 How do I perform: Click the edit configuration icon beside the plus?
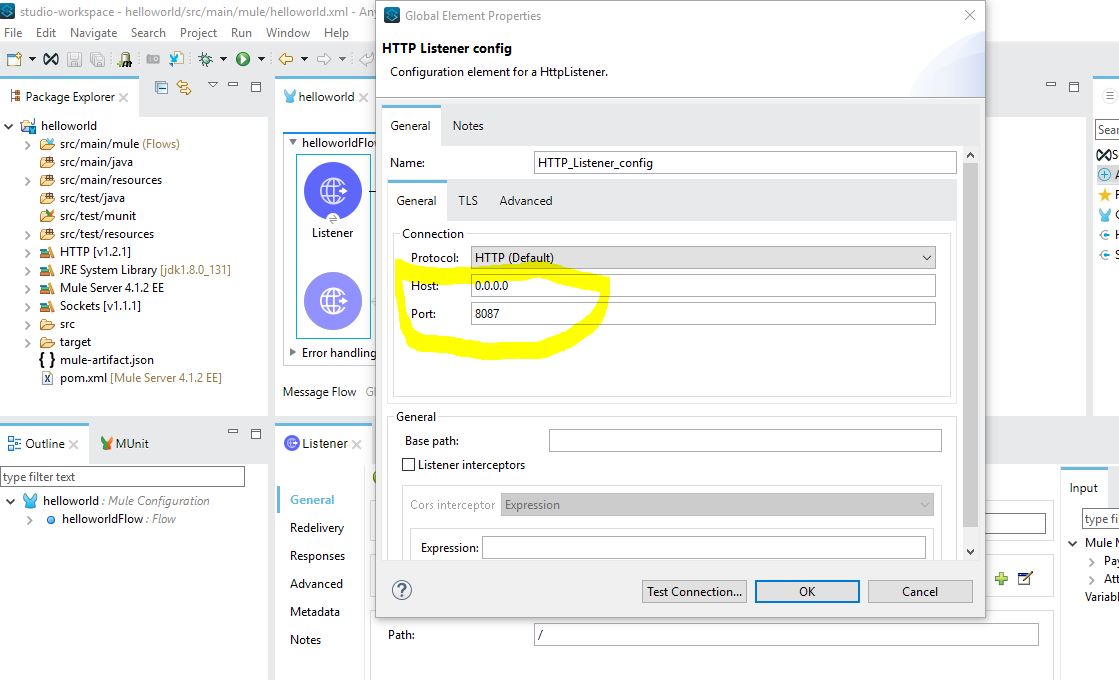1025,578
